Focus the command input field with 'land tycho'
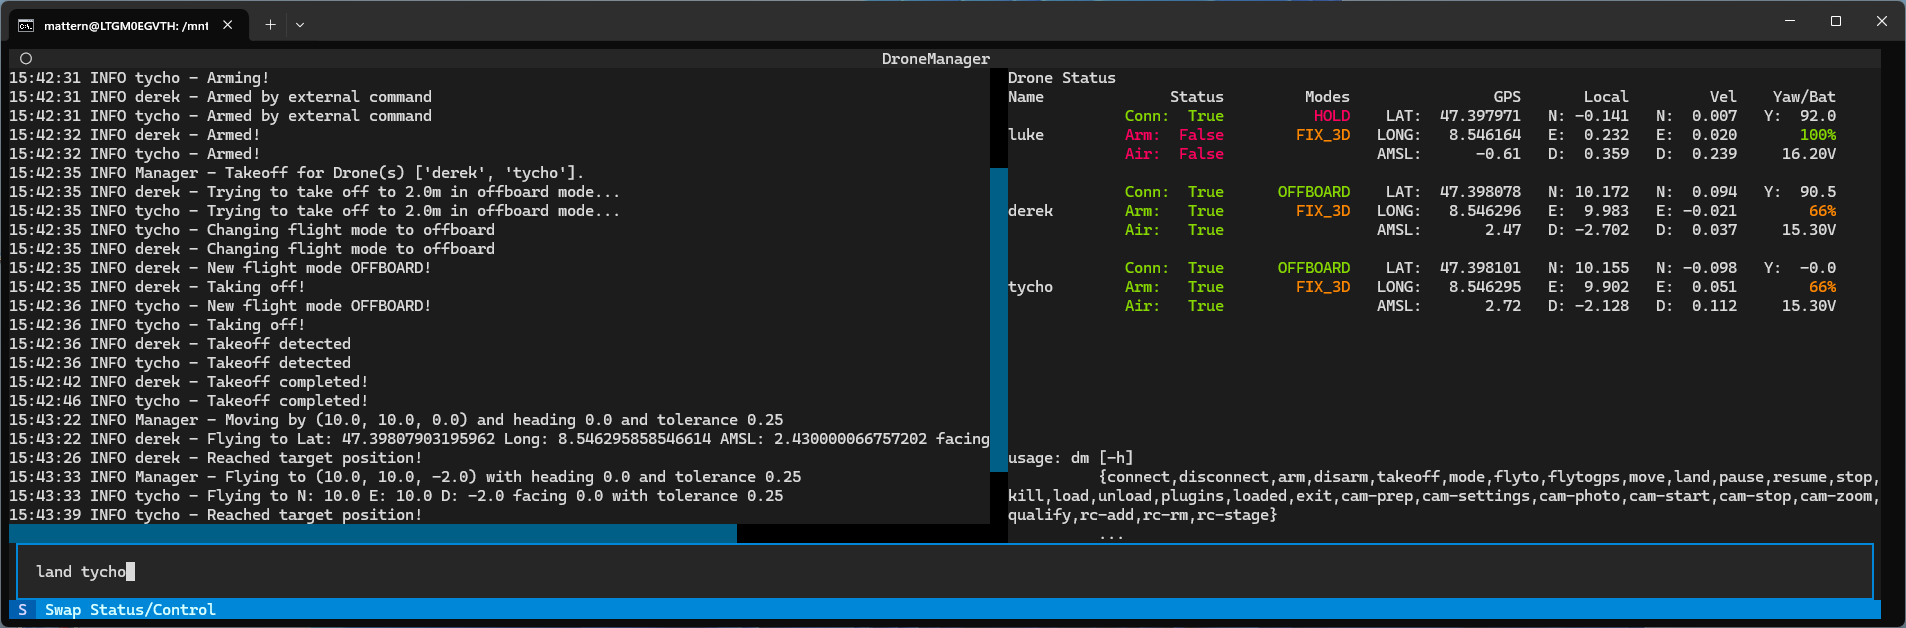 click(x=944, y=571)
